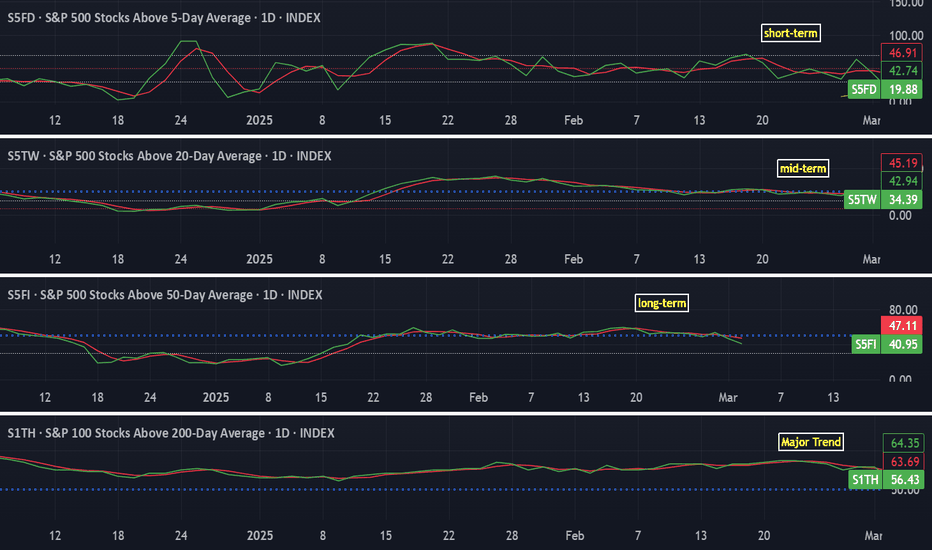
Task: Click the S1TH 200-Day Average chart title
Action: click(x=171, y=433)
